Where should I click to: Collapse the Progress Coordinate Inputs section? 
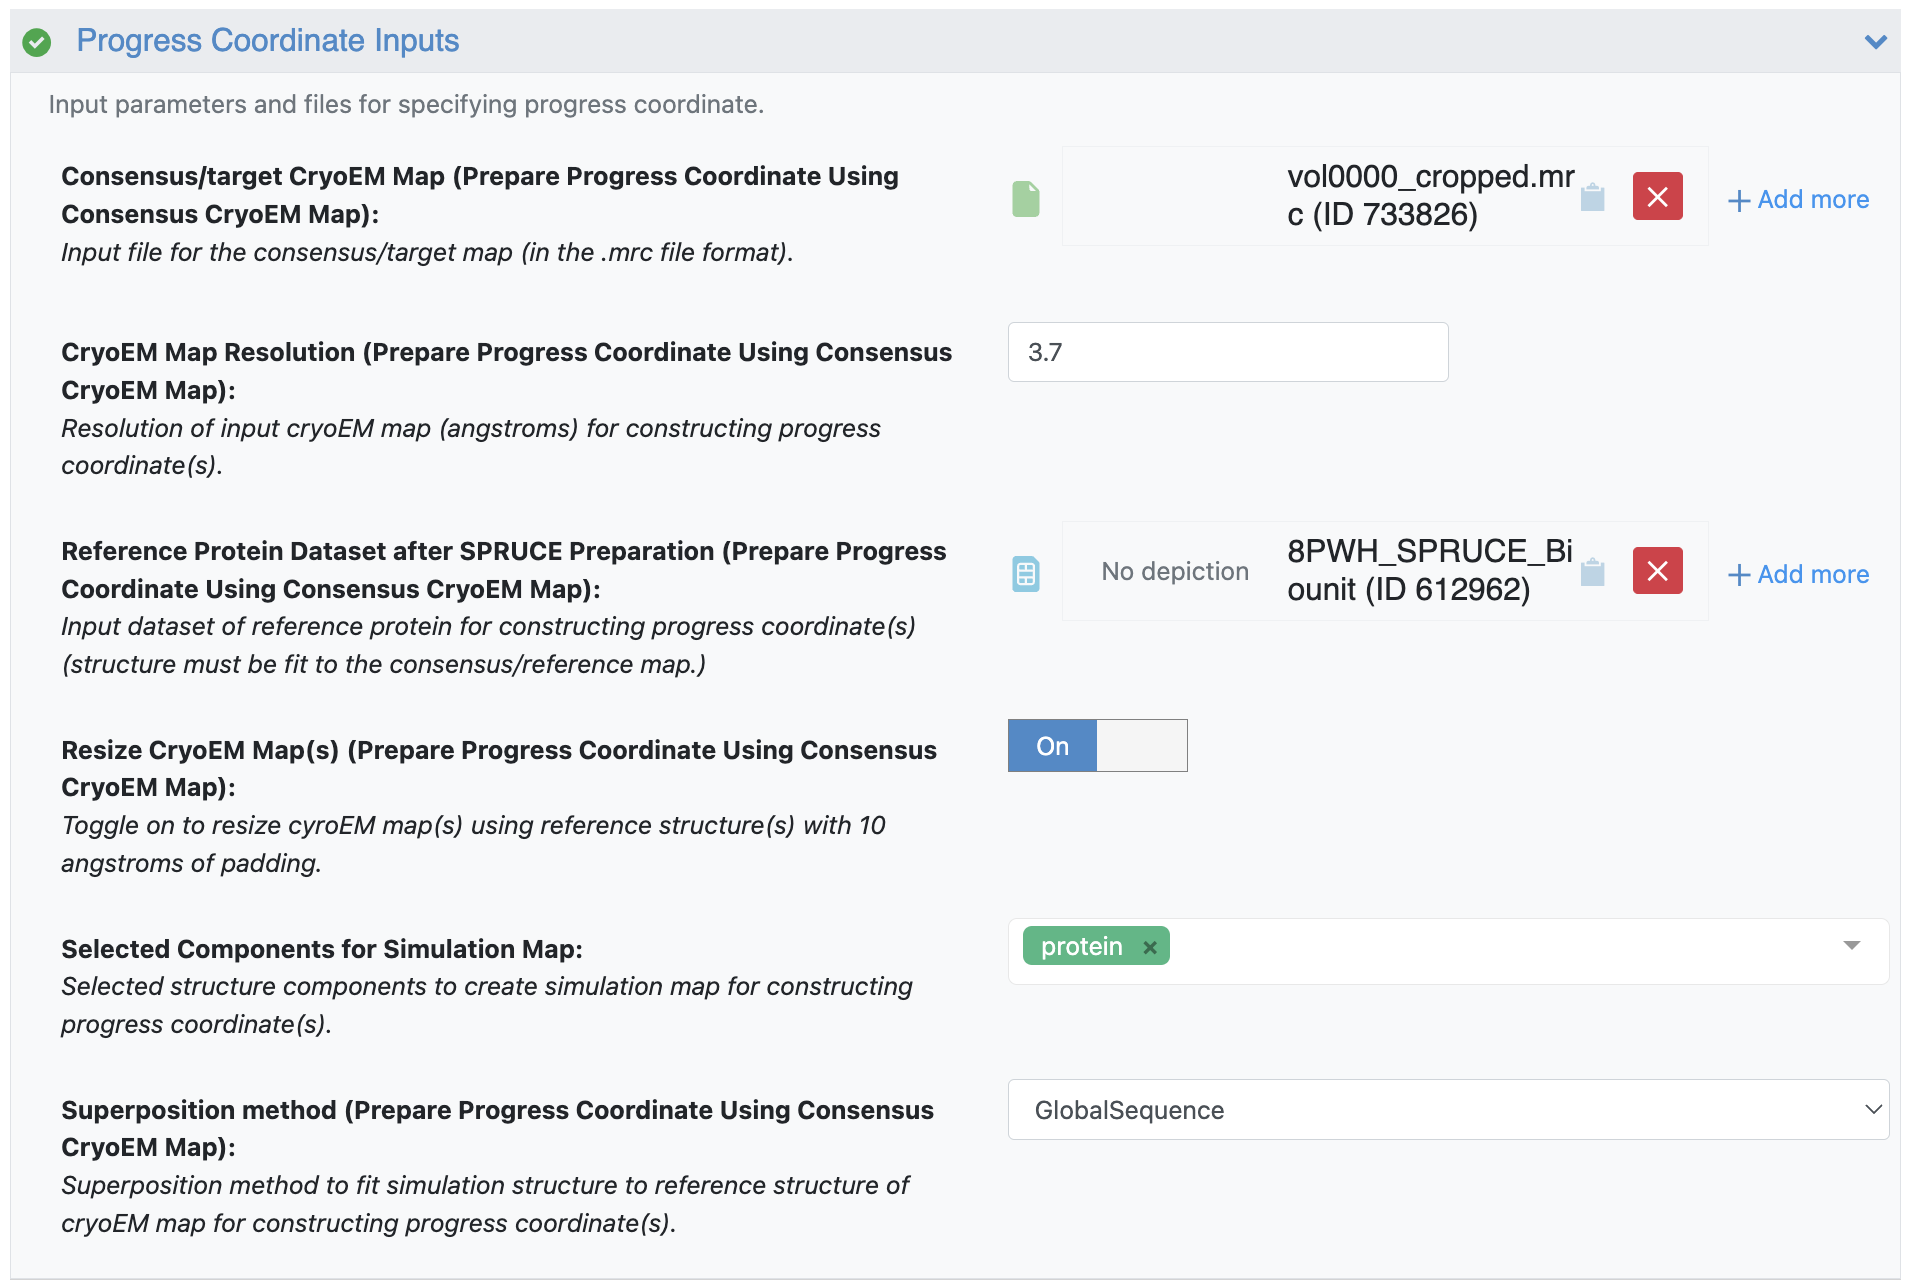click(x=1875, y=42)
